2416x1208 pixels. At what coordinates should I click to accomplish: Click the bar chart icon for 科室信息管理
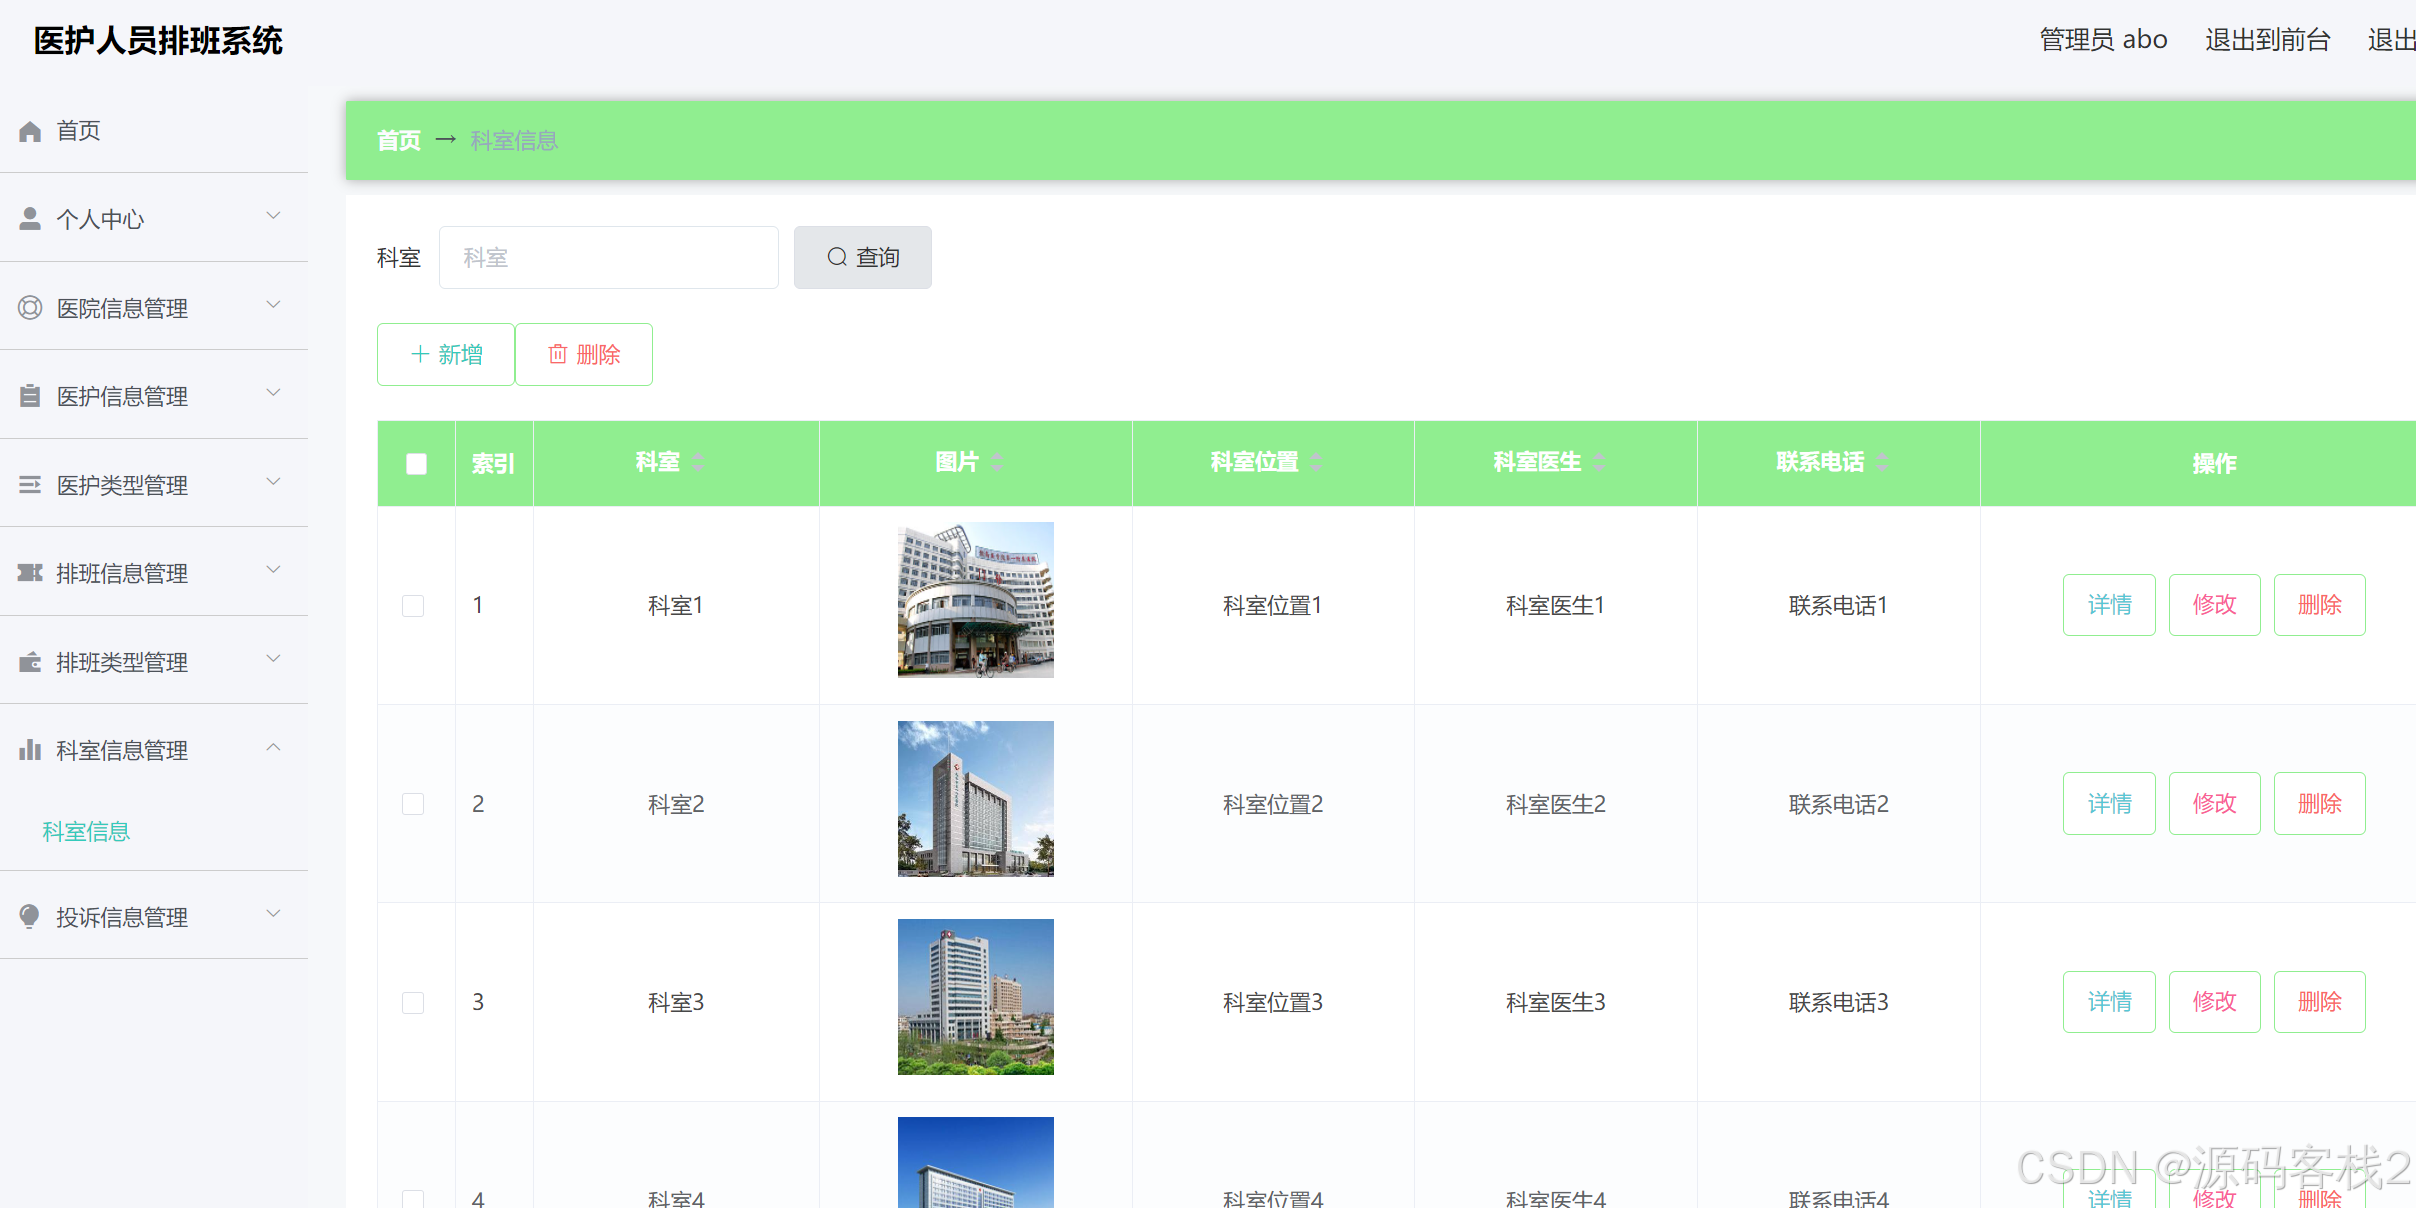pyautogui.click(x=30, y=750)
